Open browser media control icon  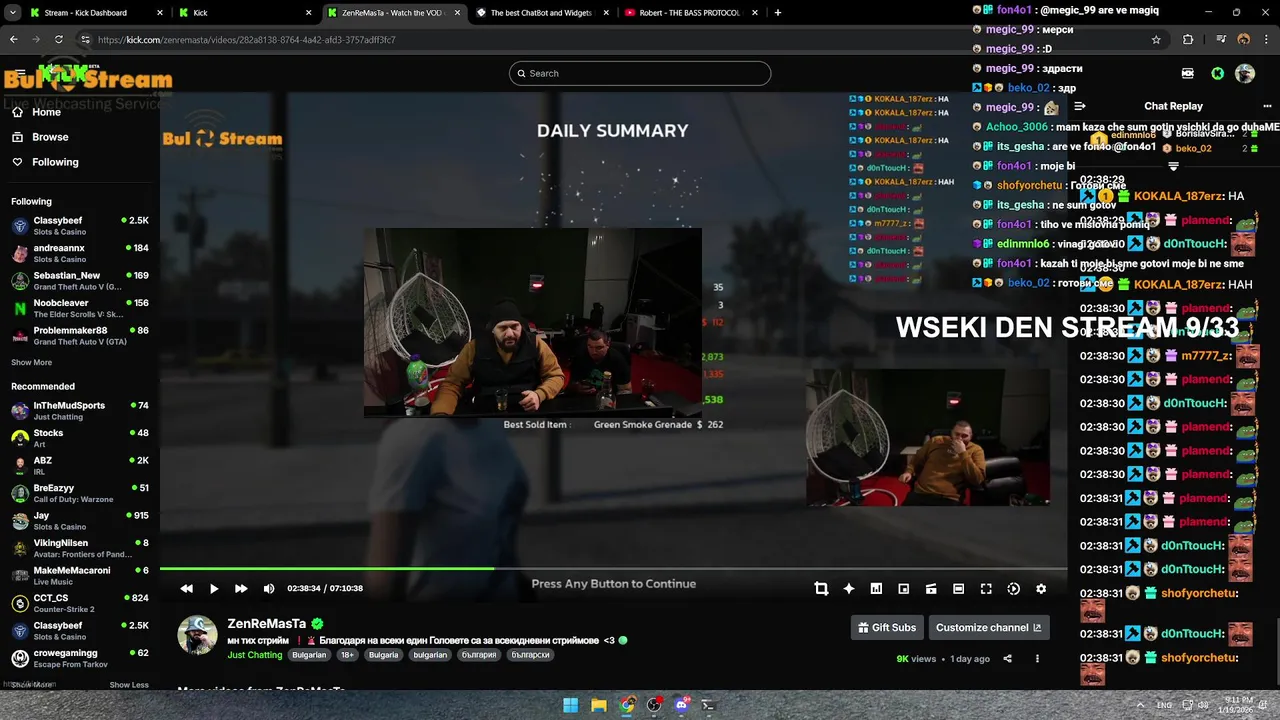pos(1221,39)
